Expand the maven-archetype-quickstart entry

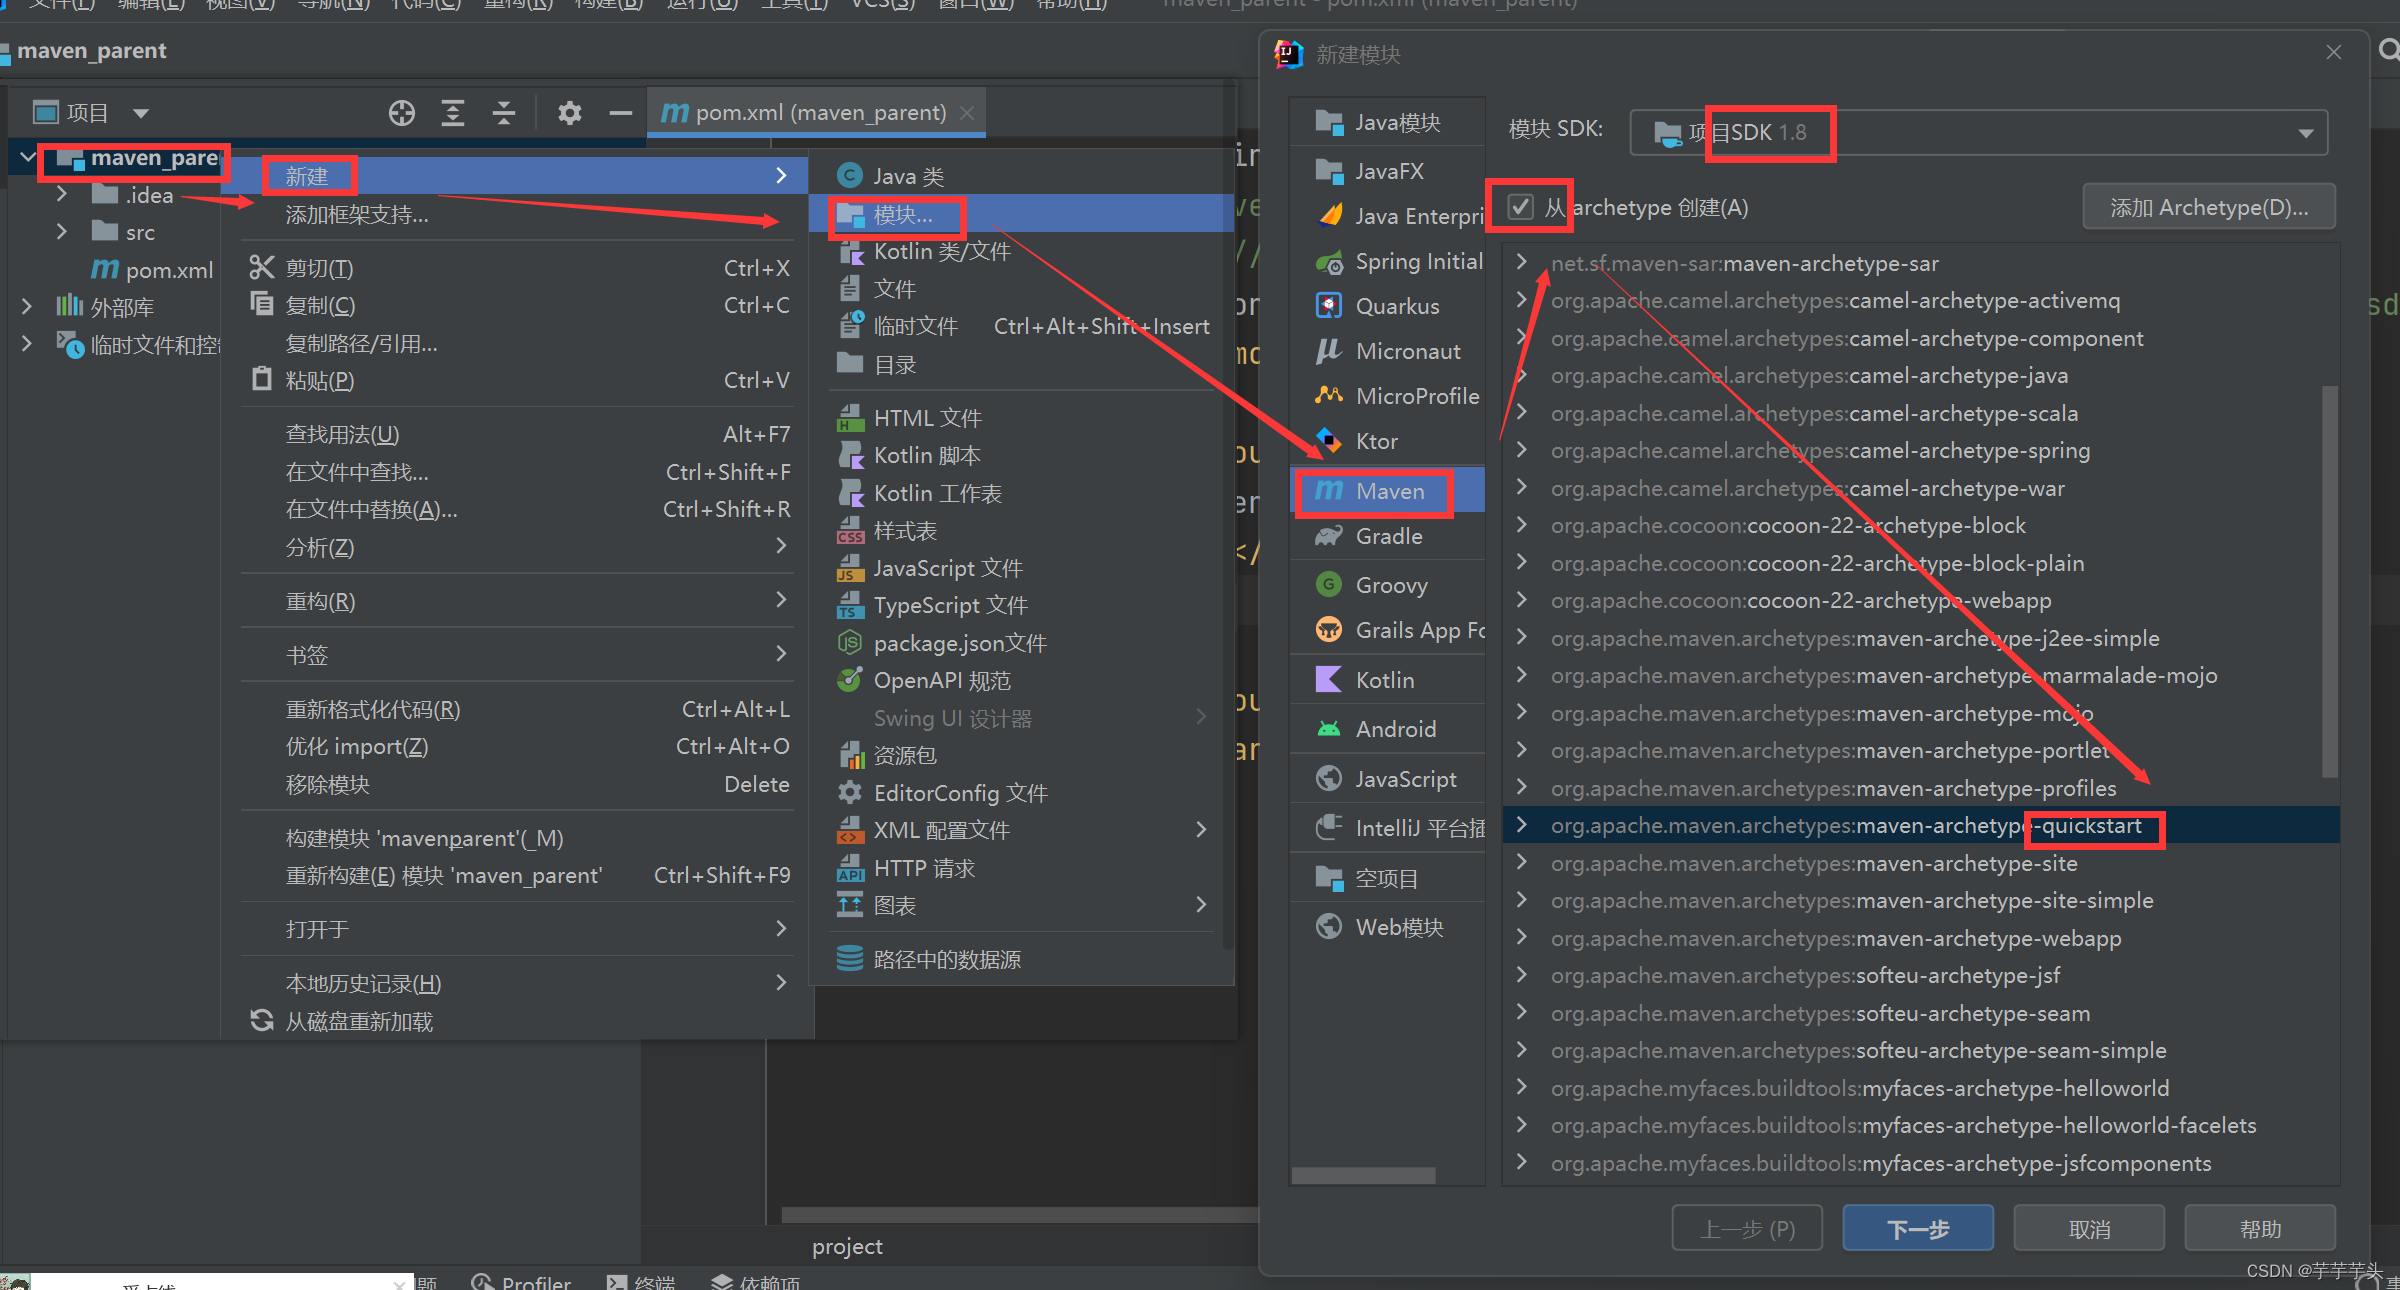pyautogui.click(x=1521, y=825)
